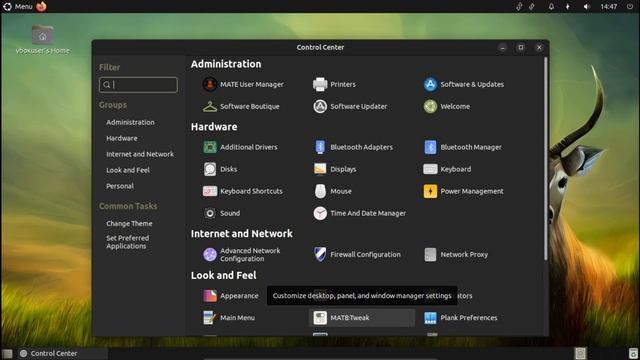Open Keyboard Shortcuts icon
Viewport: 640px width, 360px height.
210,191
